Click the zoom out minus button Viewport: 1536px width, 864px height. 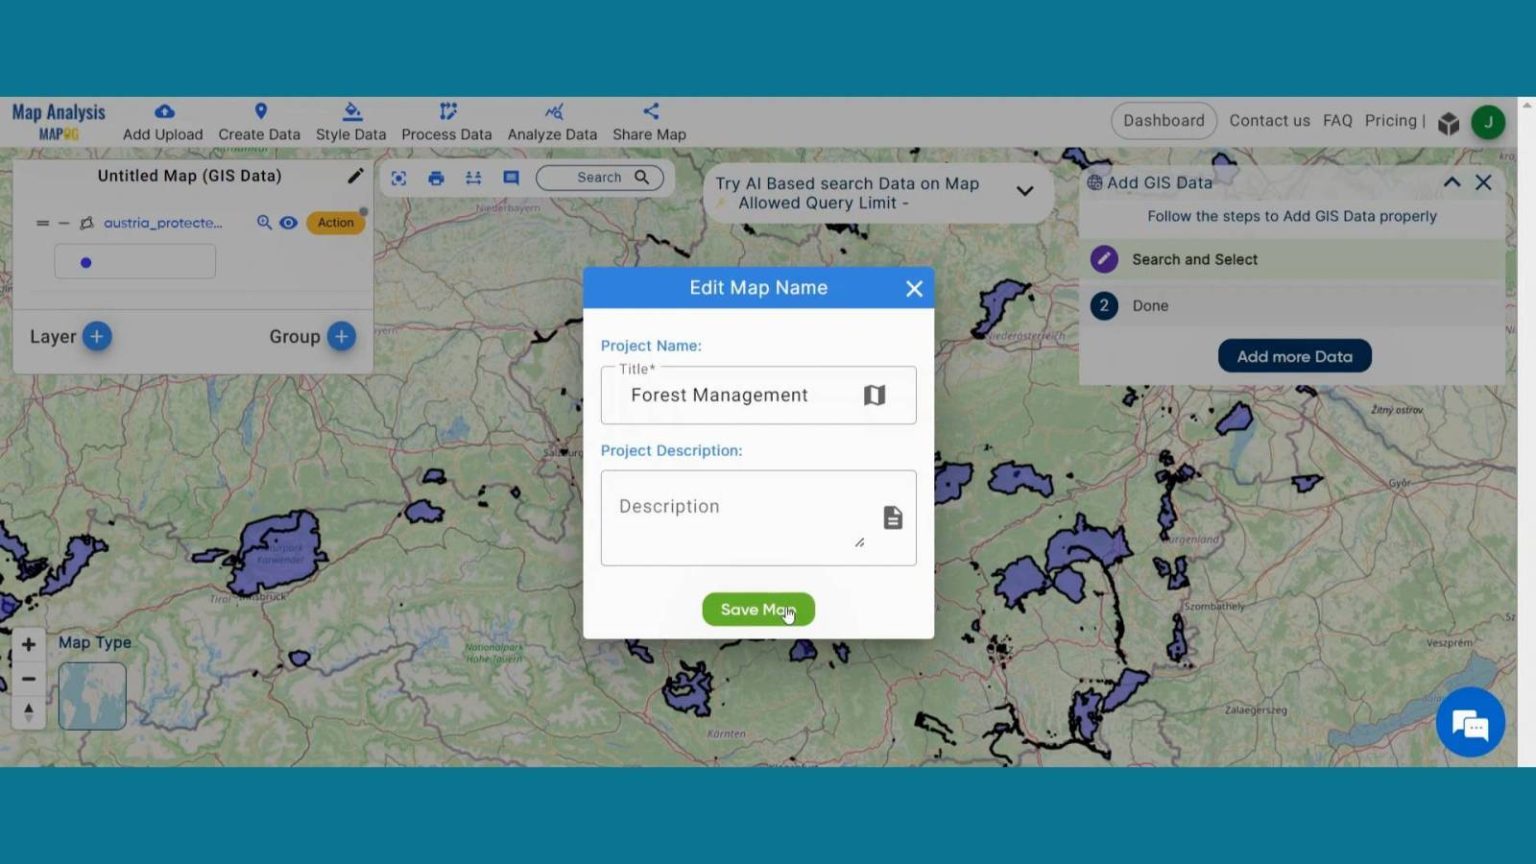tap(29, 679)
